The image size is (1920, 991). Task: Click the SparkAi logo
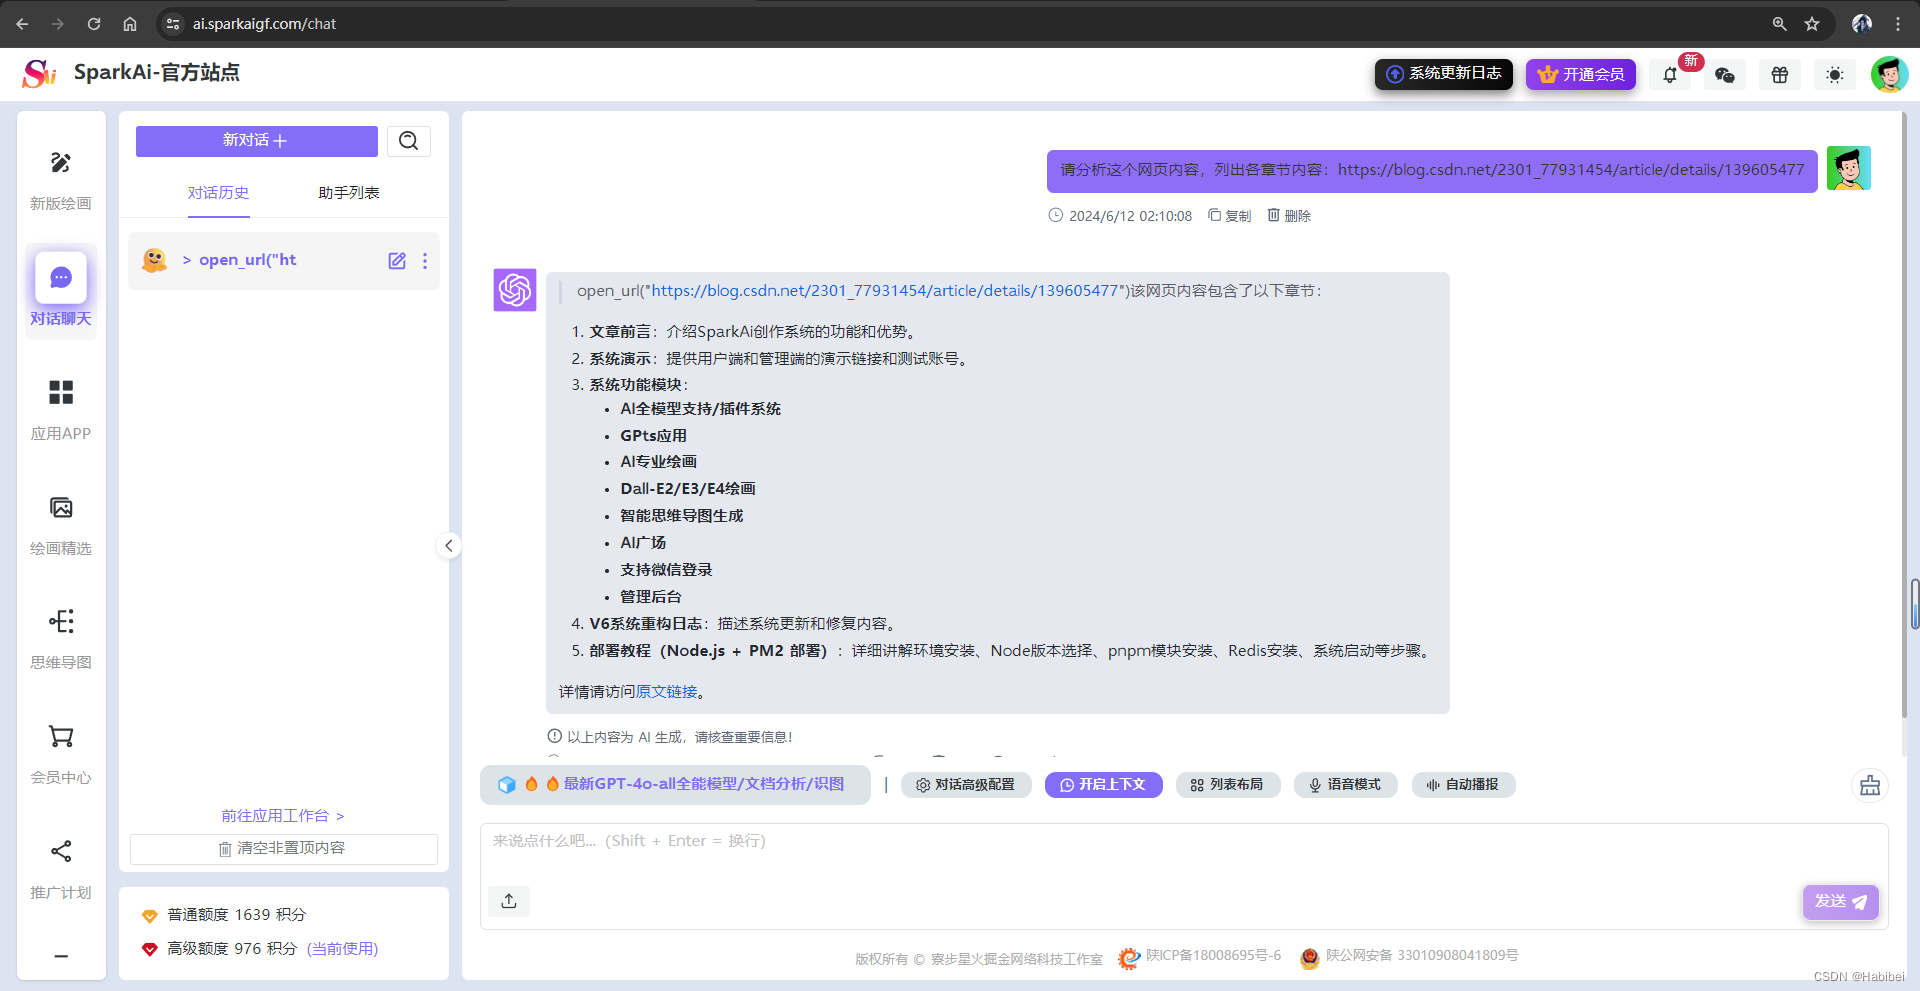pyautogui.click(x=40, y=73)
